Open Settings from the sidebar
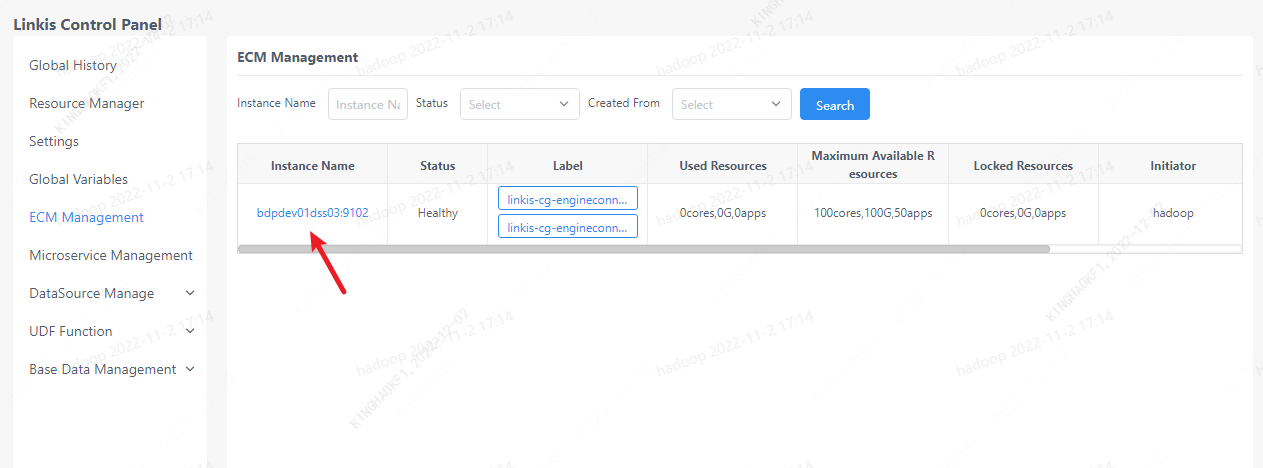The image size is (1263, 468). point(54,142)
